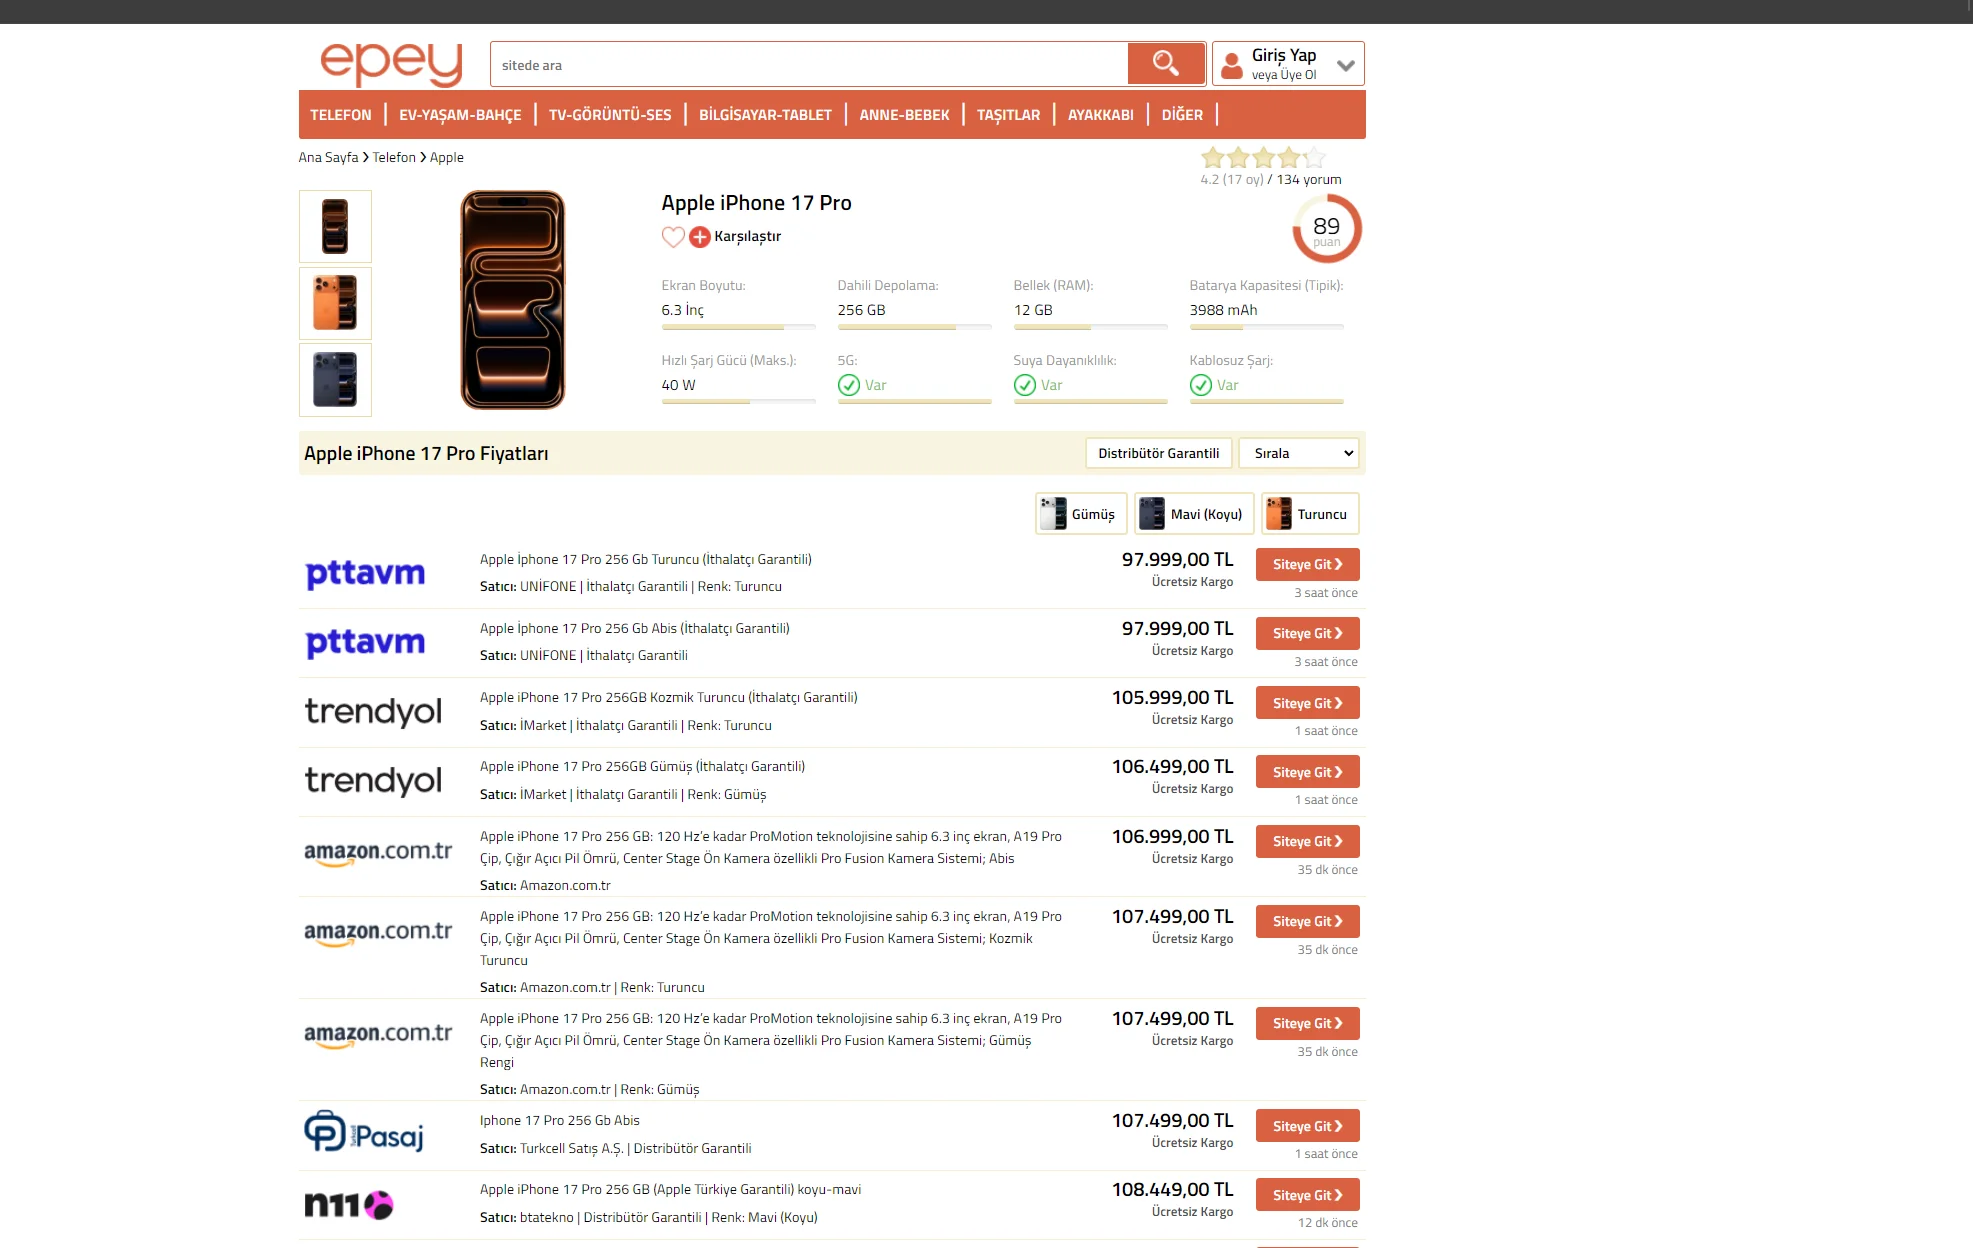Image resolution: width=1973 pixels, height=1248 pixels.
Task: Click Siteye Git for Pasaj offer
Action: click(1308, 1126)
